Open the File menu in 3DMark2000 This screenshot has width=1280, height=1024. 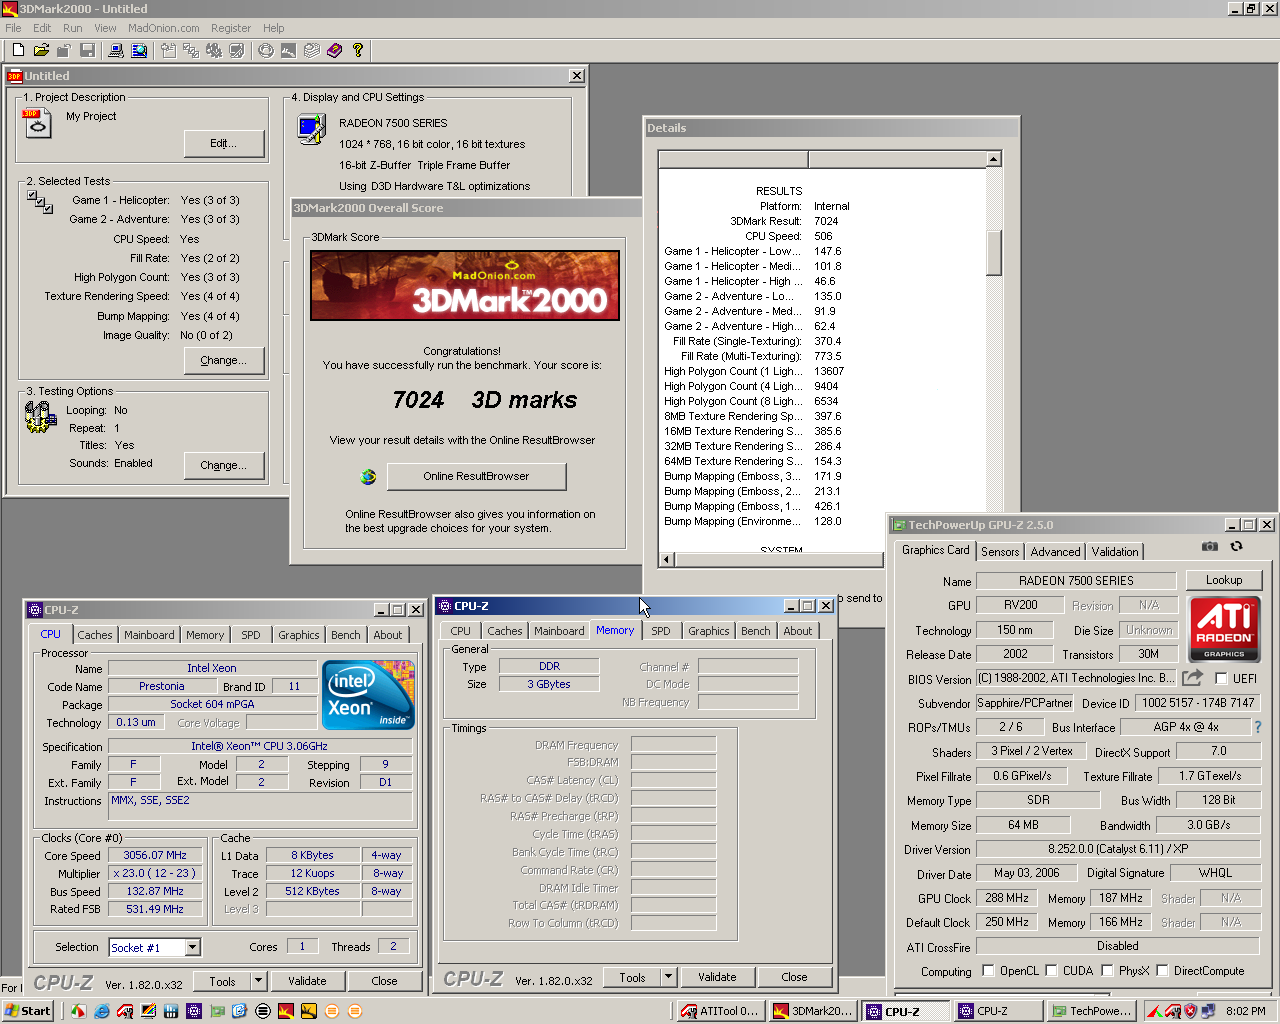(x=13, y=28)
